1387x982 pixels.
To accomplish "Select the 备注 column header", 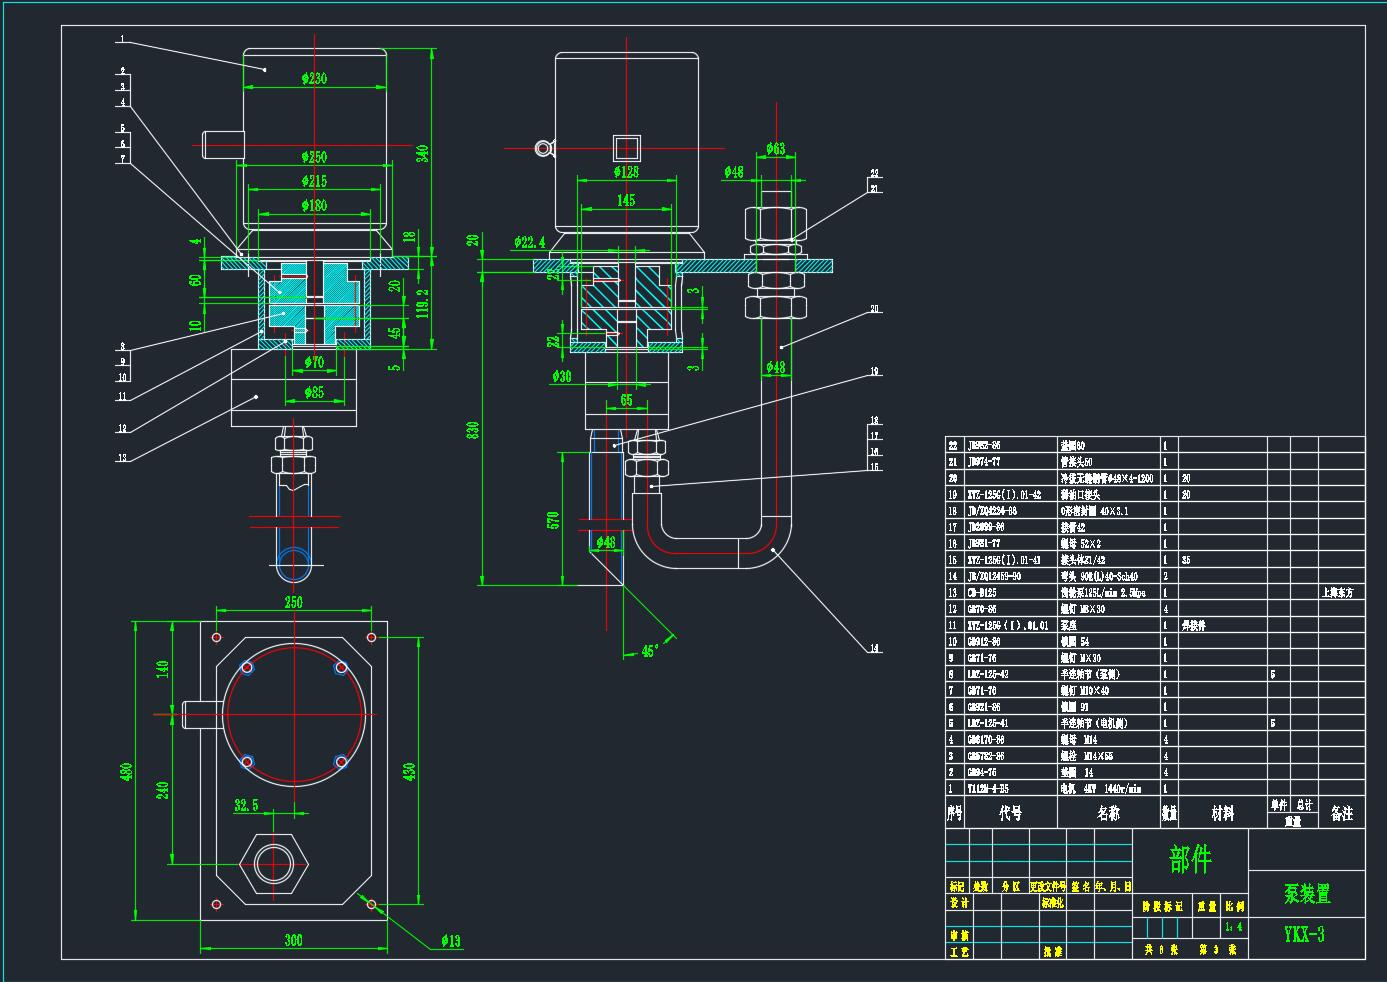I will [x=1341, y=814].
